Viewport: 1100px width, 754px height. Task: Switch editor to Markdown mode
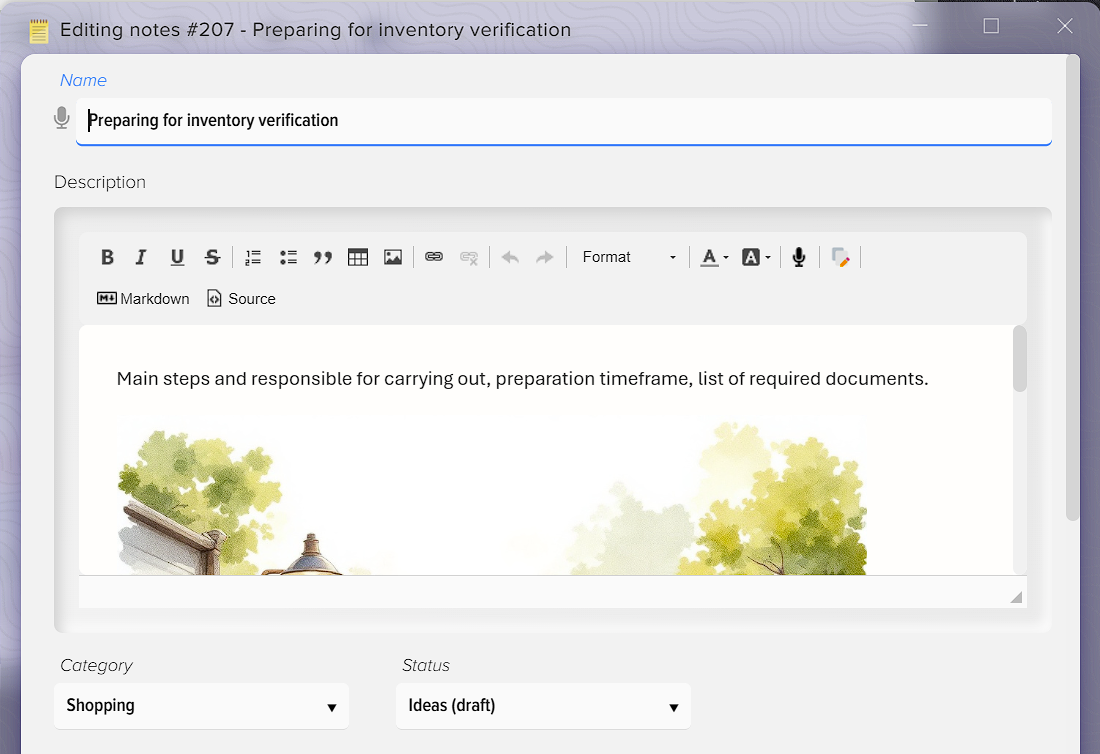[143, 299]
